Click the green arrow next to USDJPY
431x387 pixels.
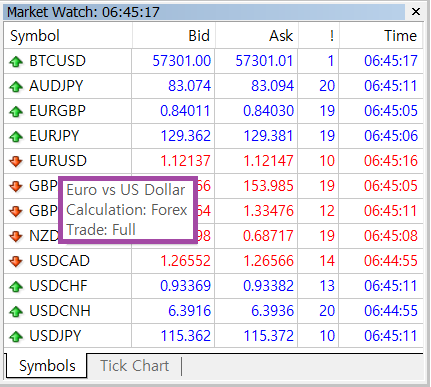pyautogui.click(x=16, y=336)
